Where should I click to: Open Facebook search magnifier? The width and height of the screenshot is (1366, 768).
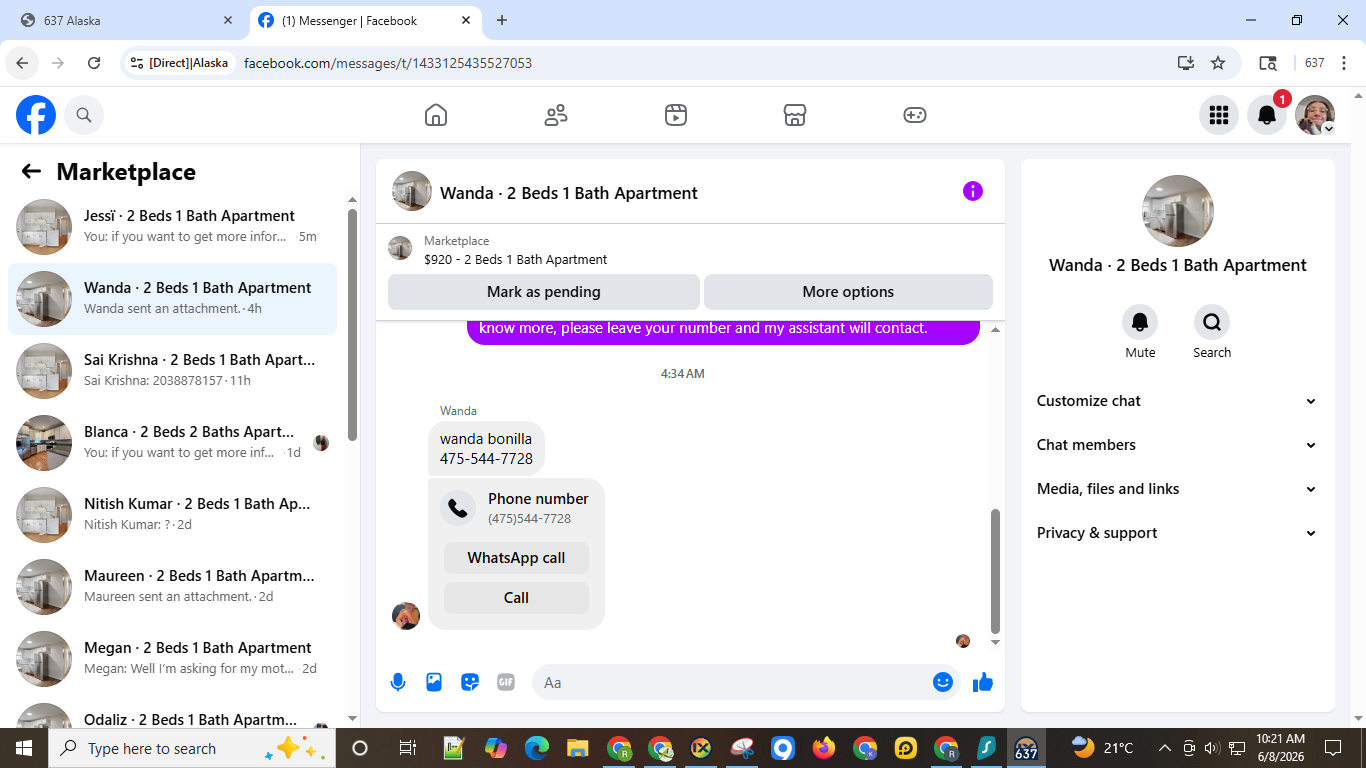pyautogui.click(x=84, y=115)
